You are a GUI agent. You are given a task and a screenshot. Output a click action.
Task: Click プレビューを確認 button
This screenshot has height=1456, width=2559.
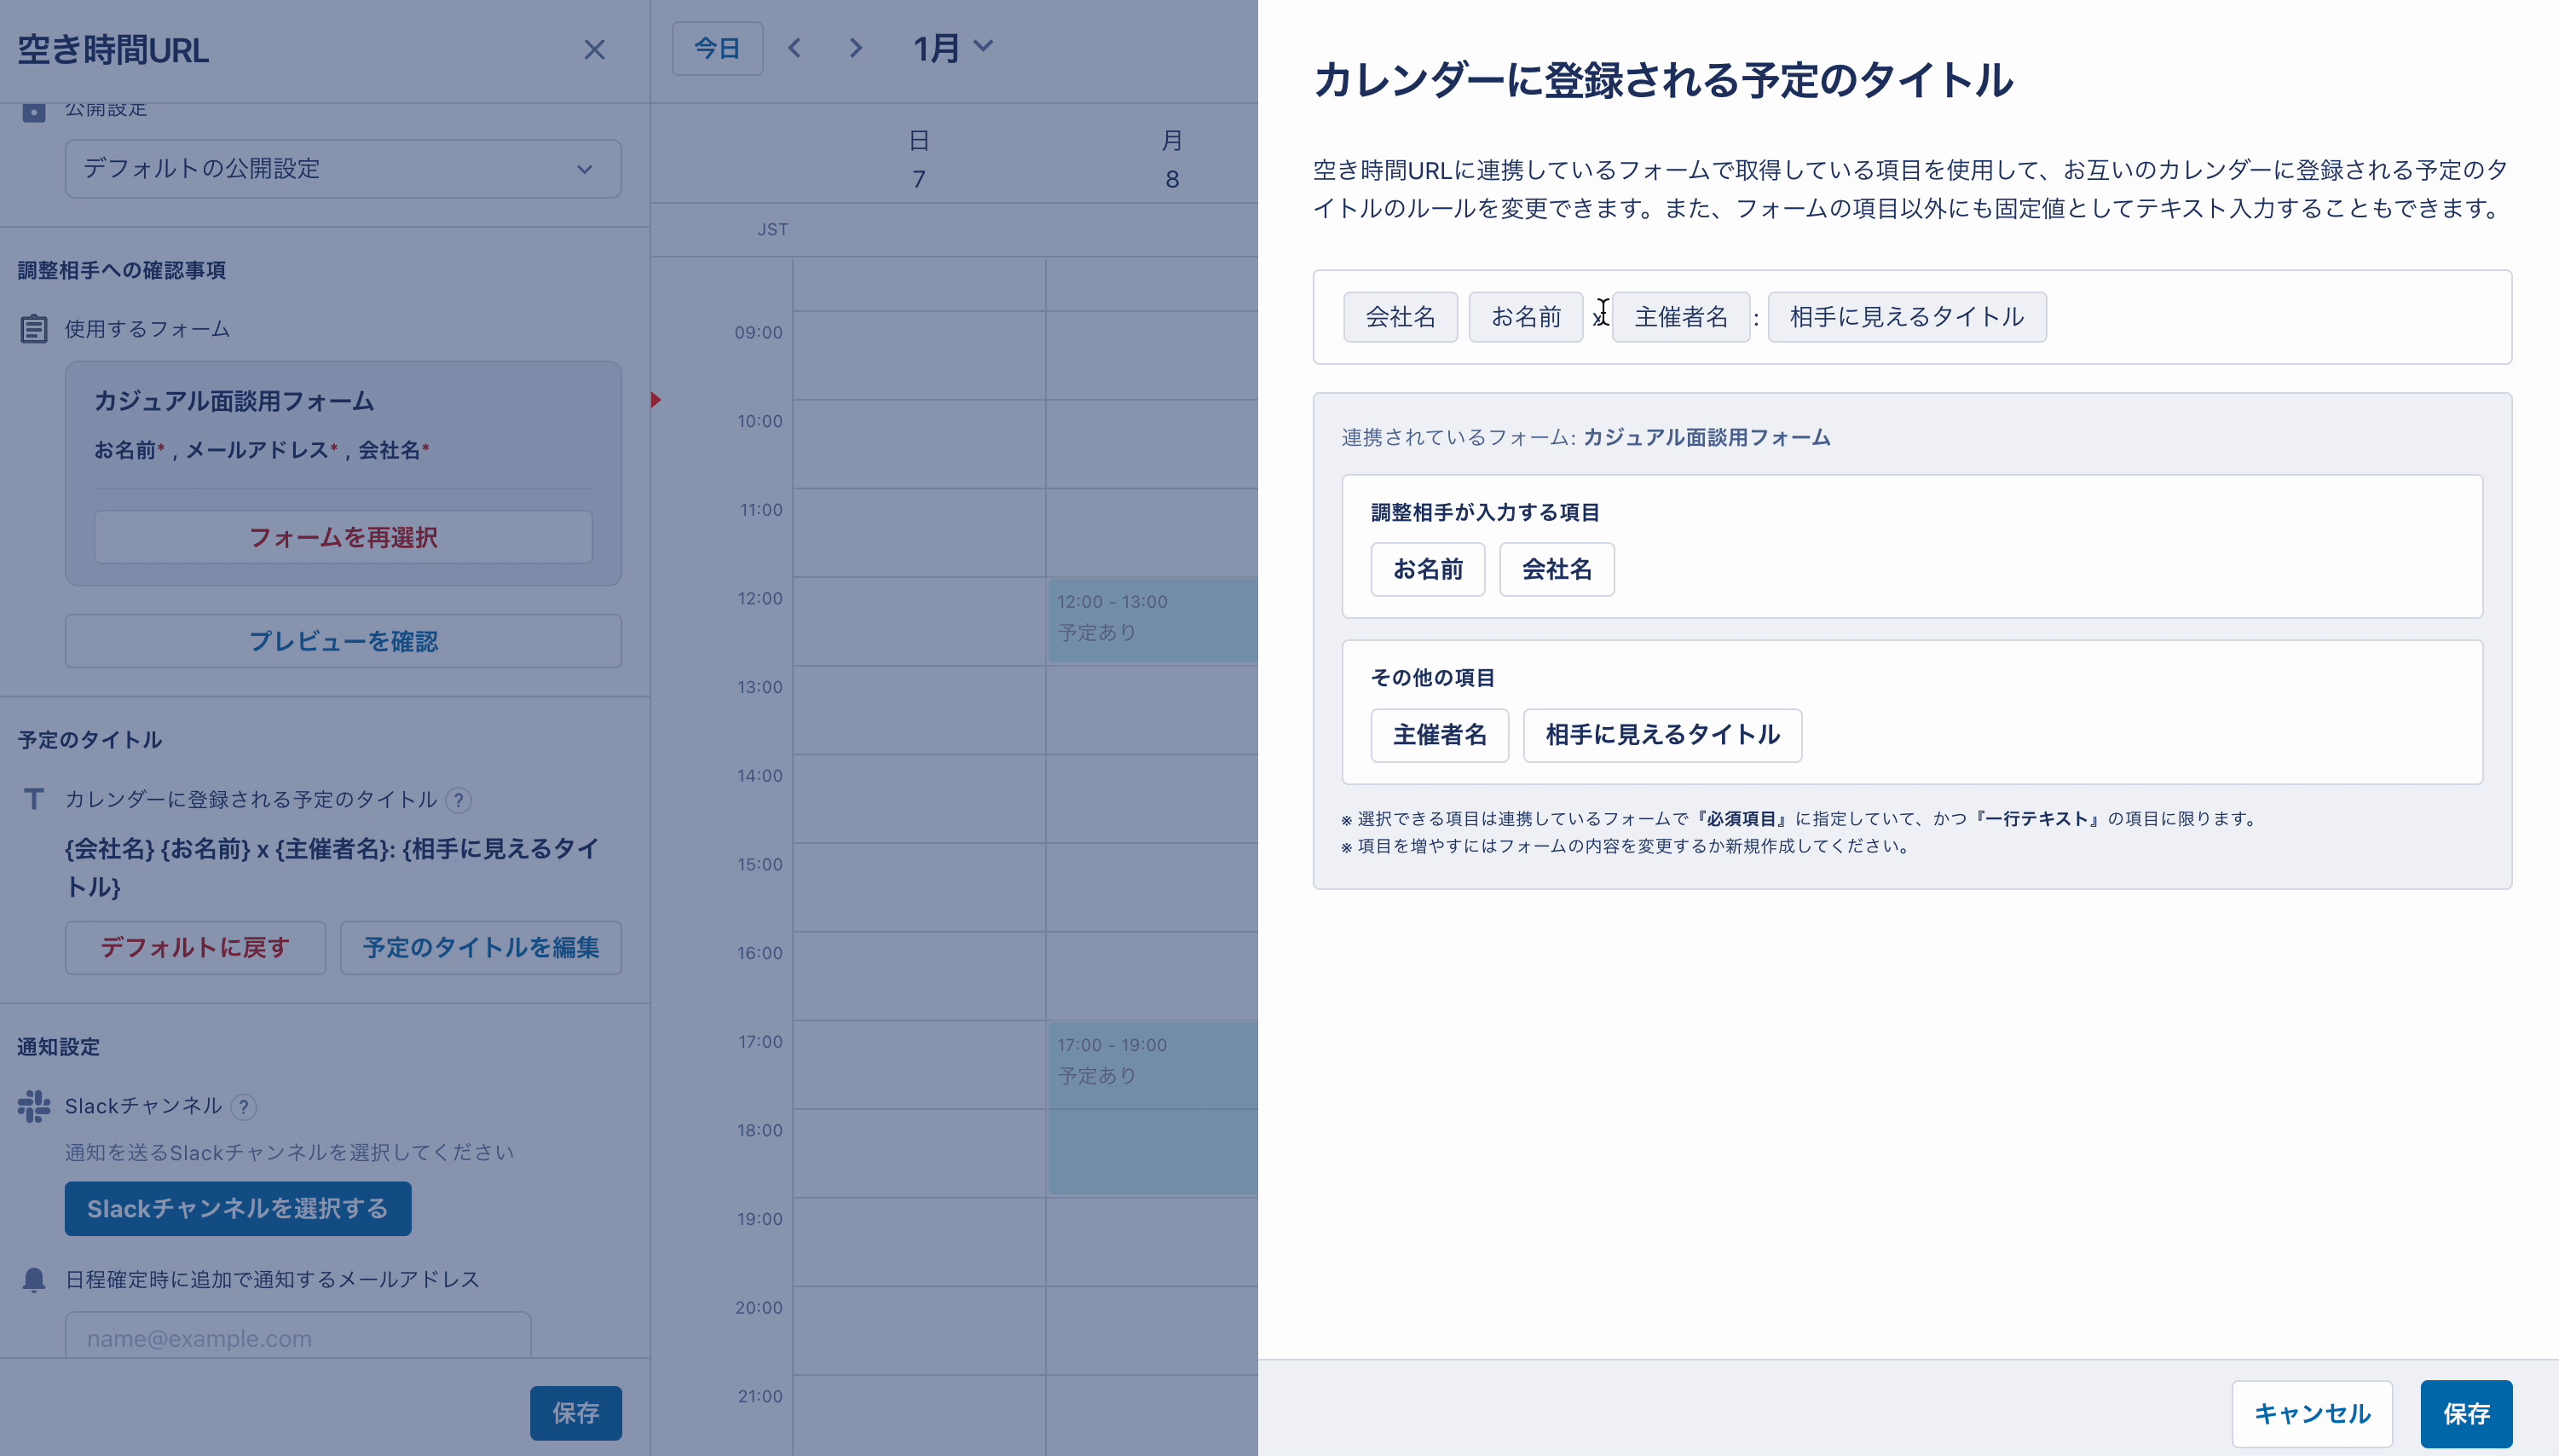click(343, 641)
